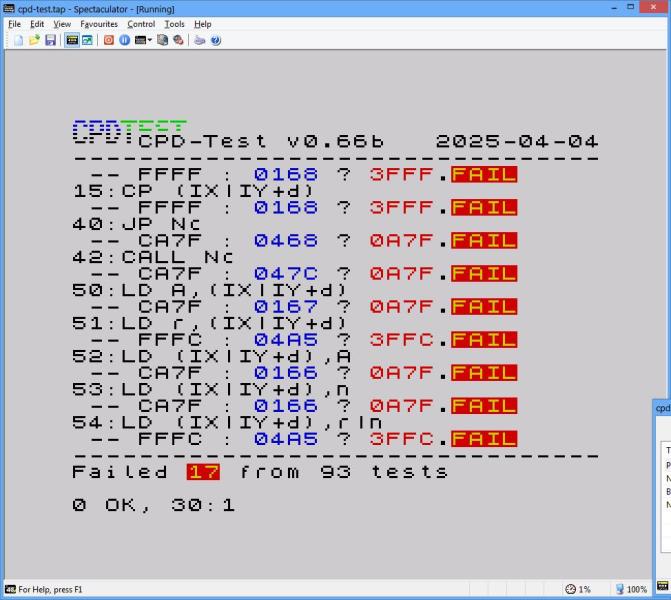Image resolution: width=671 pixels, height=600 pixels.
Task: Expand the model selection dropdown arrow
Action: [x=150, y=40]
